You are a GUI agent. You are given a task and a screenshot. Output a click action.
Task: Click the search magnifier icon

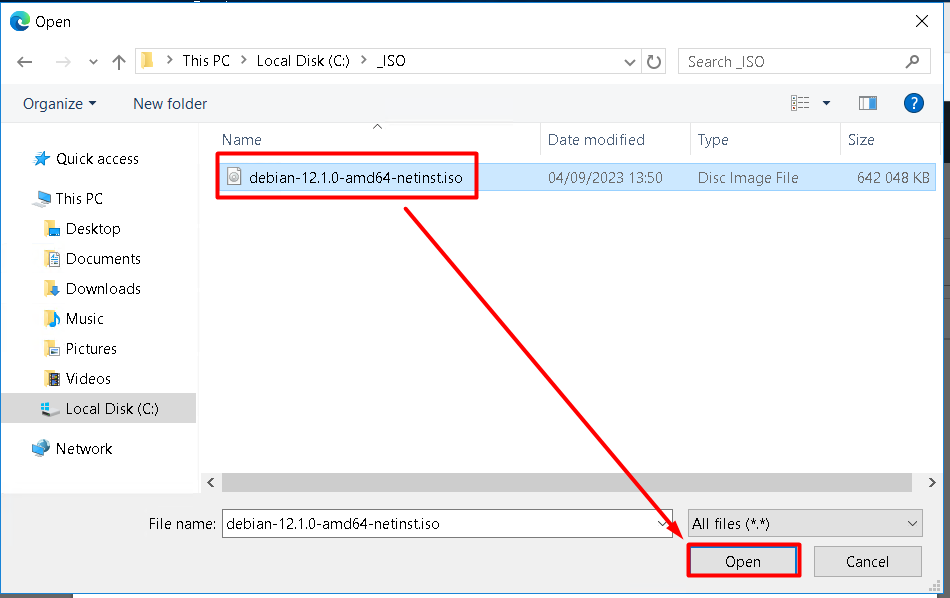click(912, 61)
